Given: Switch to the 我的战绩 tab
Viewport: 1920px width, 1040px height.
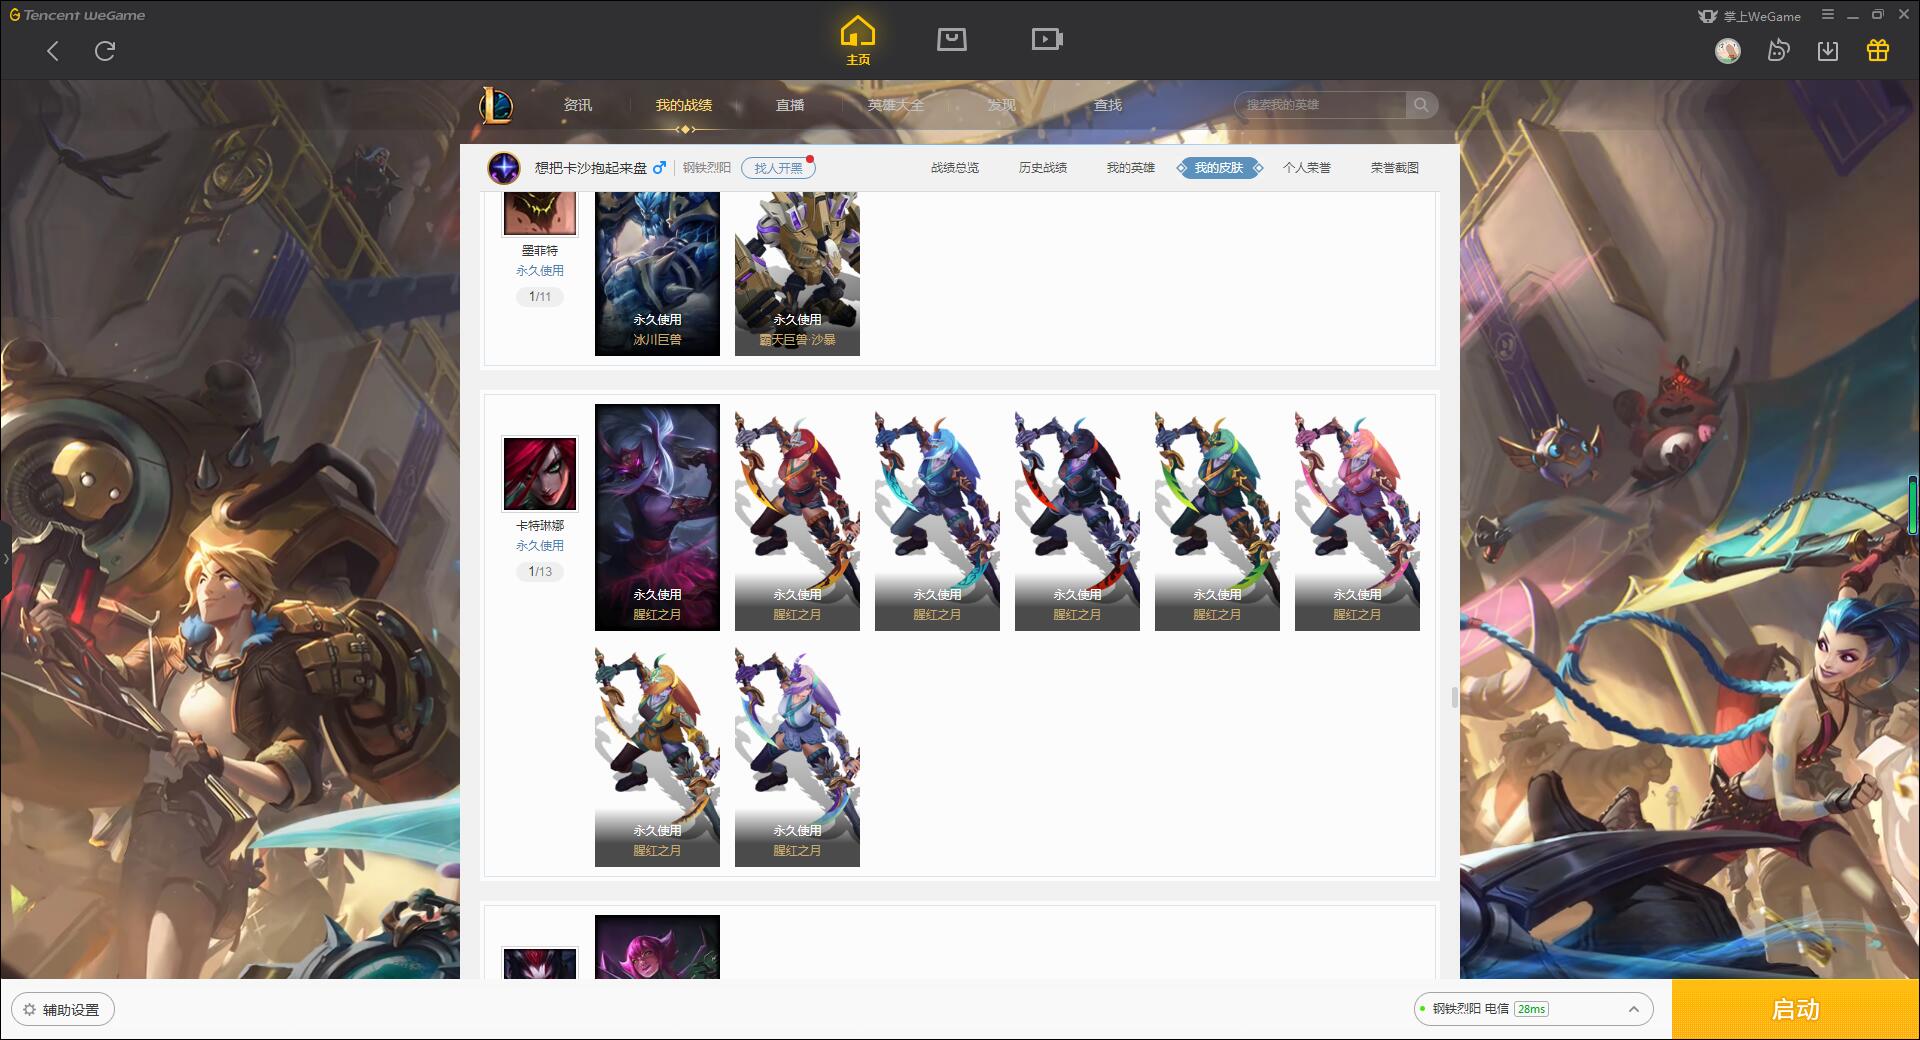Looking at the screenshot, I should [x=684, y=105].
